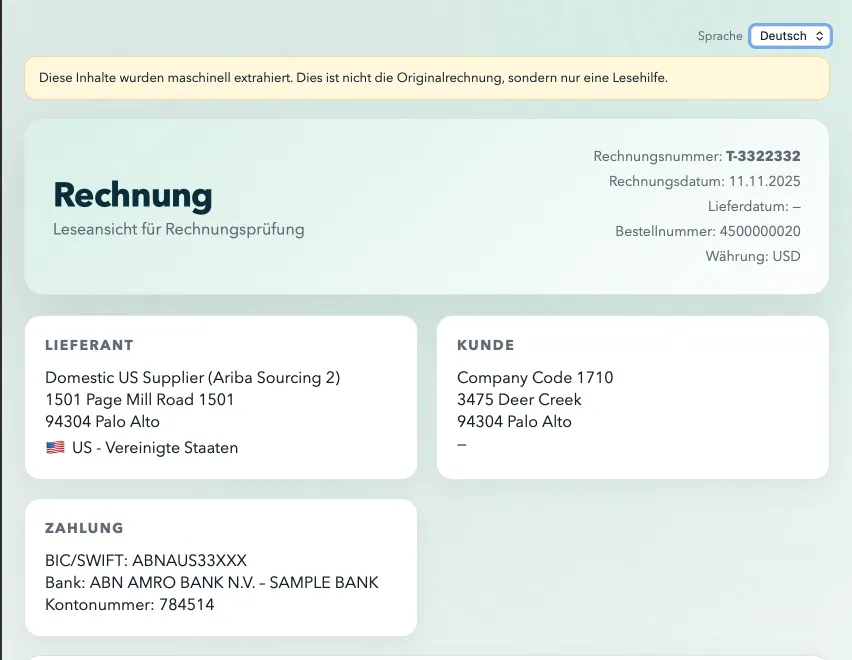
Task: Click the Rechnungsdatum 11.11.2025 line
Action: (x=704, y=181)
